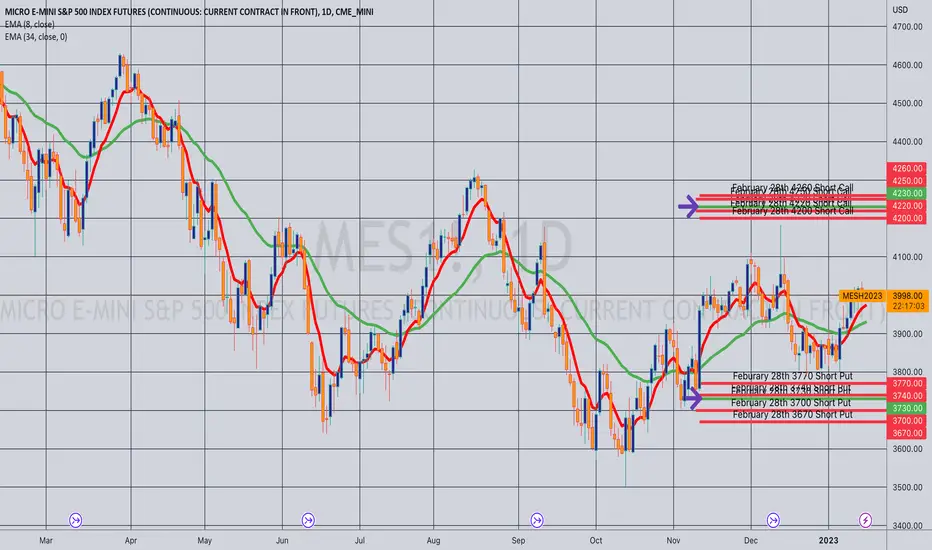Click the orange MESH2023 symbol label

point(862,296)
